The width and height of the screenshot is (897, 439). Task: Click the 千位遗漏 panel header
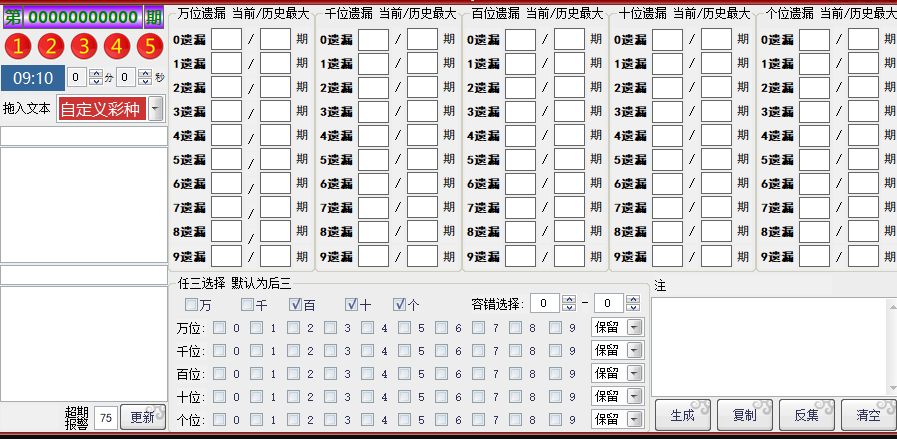tap(390, 14)
